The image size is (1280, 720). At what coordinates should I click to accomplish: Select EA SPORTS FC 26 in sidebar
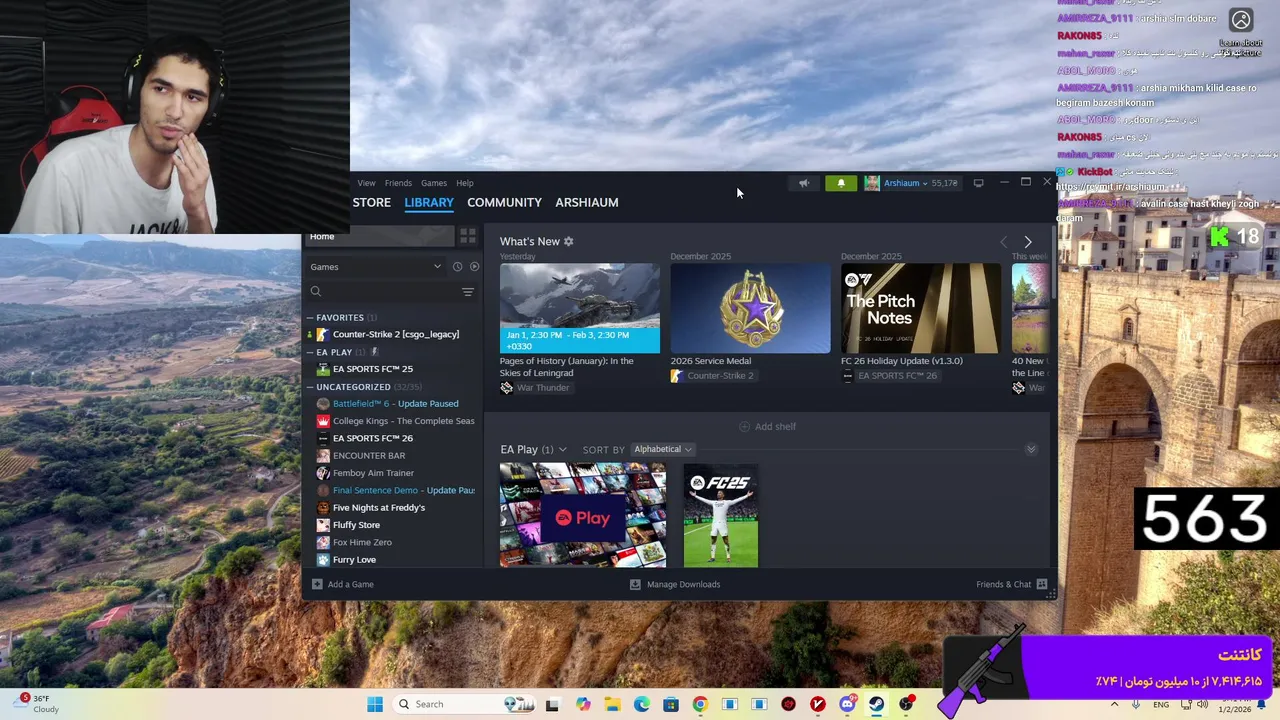[x=372, y=438]
